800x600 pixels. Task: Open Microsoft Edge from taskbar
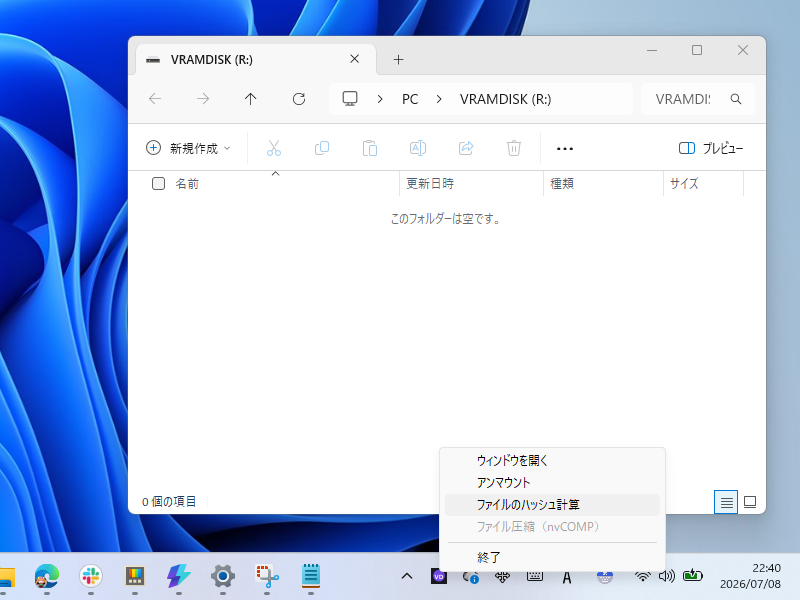pyautogui.click(x=46, y=577)
